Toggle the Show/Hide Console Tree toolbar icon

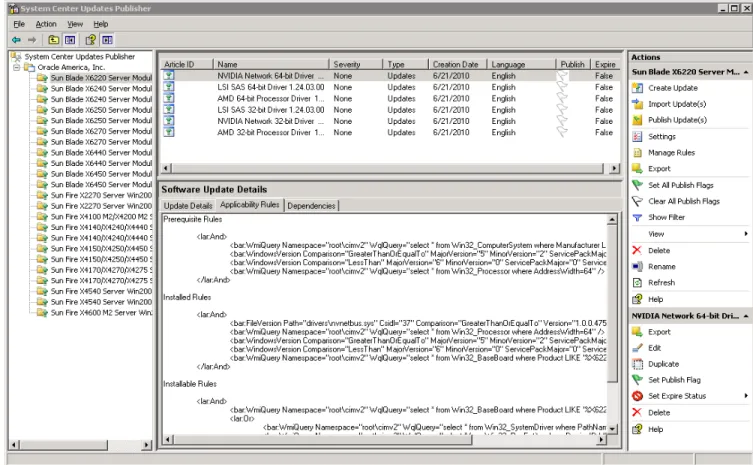(70, 40)
